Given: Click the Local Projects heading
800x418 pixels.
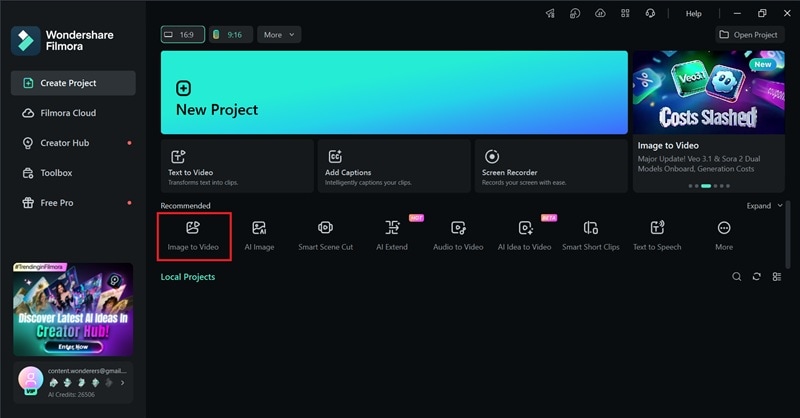Looking at the screenshot, I should point(188,277).
